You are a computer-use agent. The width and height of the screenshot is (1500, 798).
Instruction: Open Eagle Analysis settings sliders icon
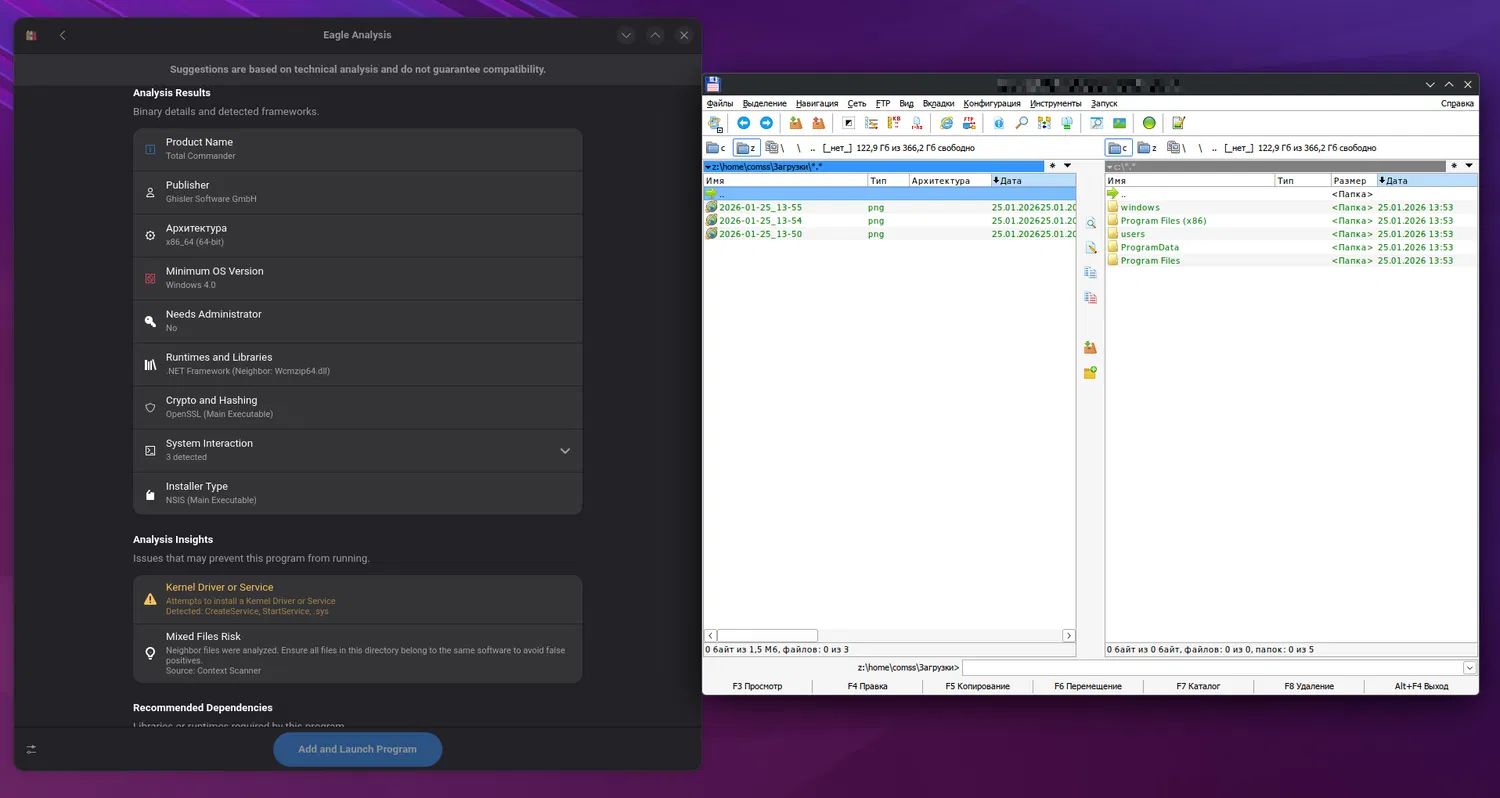[32, 749]
